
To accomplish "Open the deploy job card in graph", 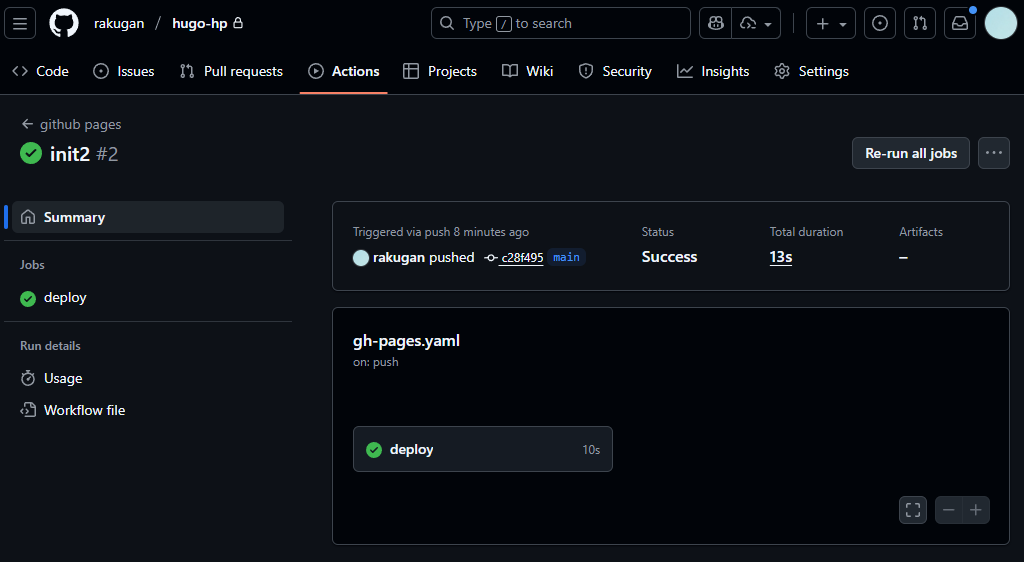I will [x=483, y=449].
